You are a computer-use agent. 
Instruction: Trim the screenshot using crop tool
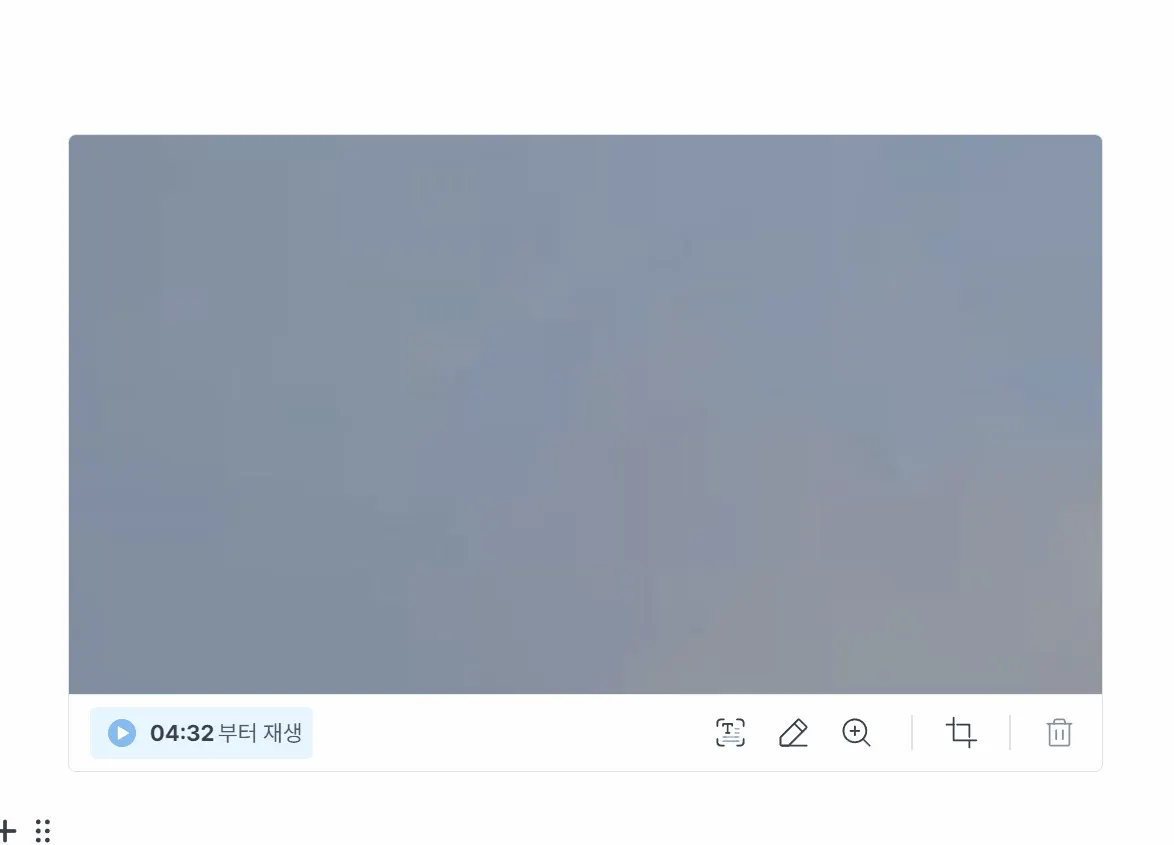click(x=961, y=732)
